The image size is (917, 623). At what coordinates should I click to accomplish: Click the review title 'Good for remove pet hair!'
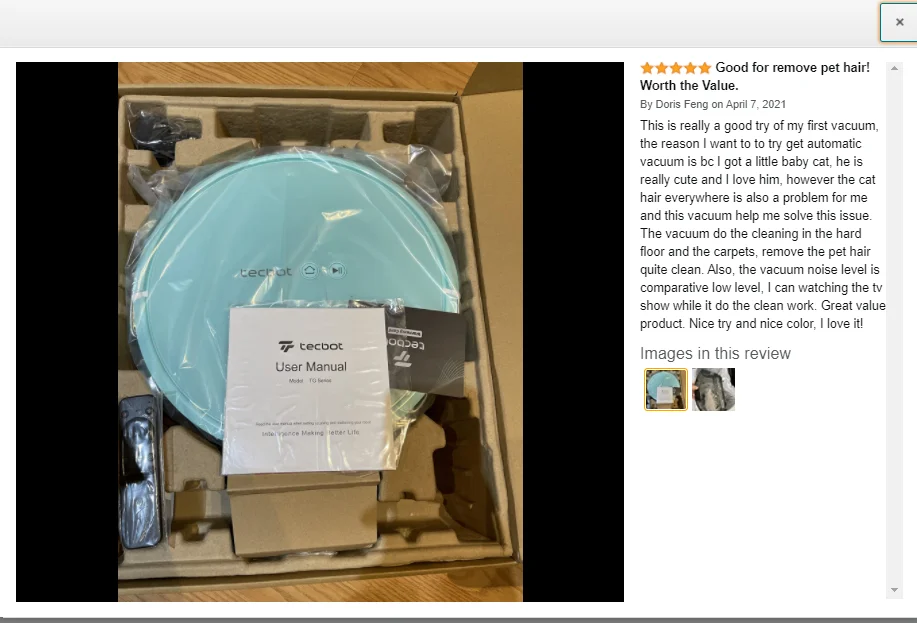[x=792, y=67]
